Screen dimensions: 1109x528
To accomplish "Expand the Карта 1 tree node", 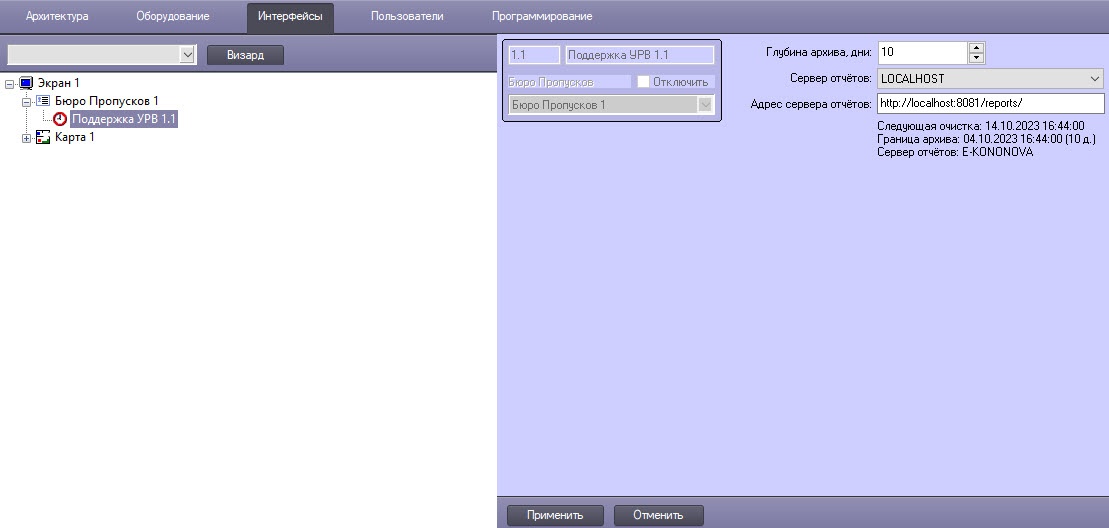I will pyautogui.click(x=27, y=137).
